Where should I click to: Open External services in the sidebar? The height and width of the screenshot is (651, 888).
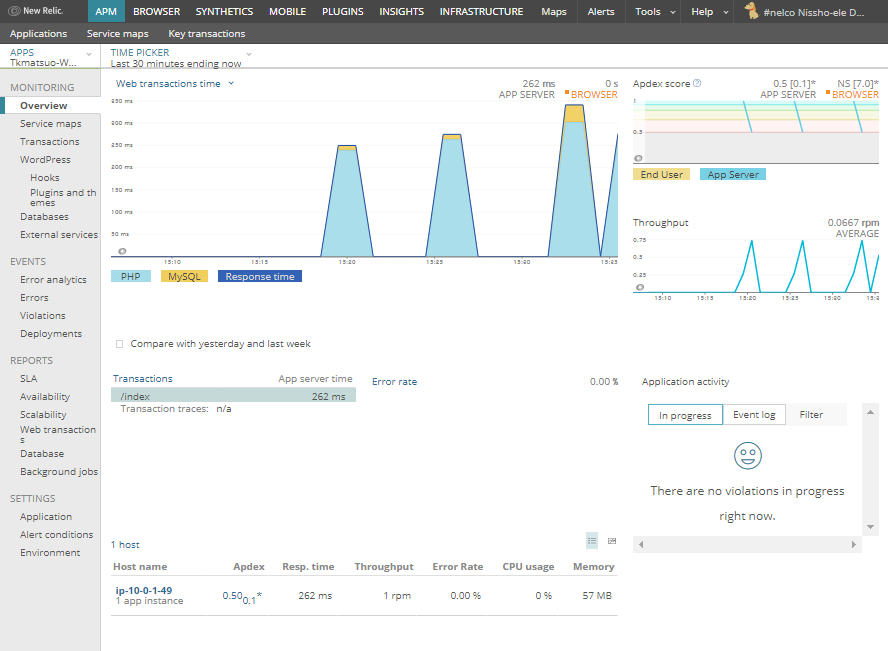click(x=59, y=235)
